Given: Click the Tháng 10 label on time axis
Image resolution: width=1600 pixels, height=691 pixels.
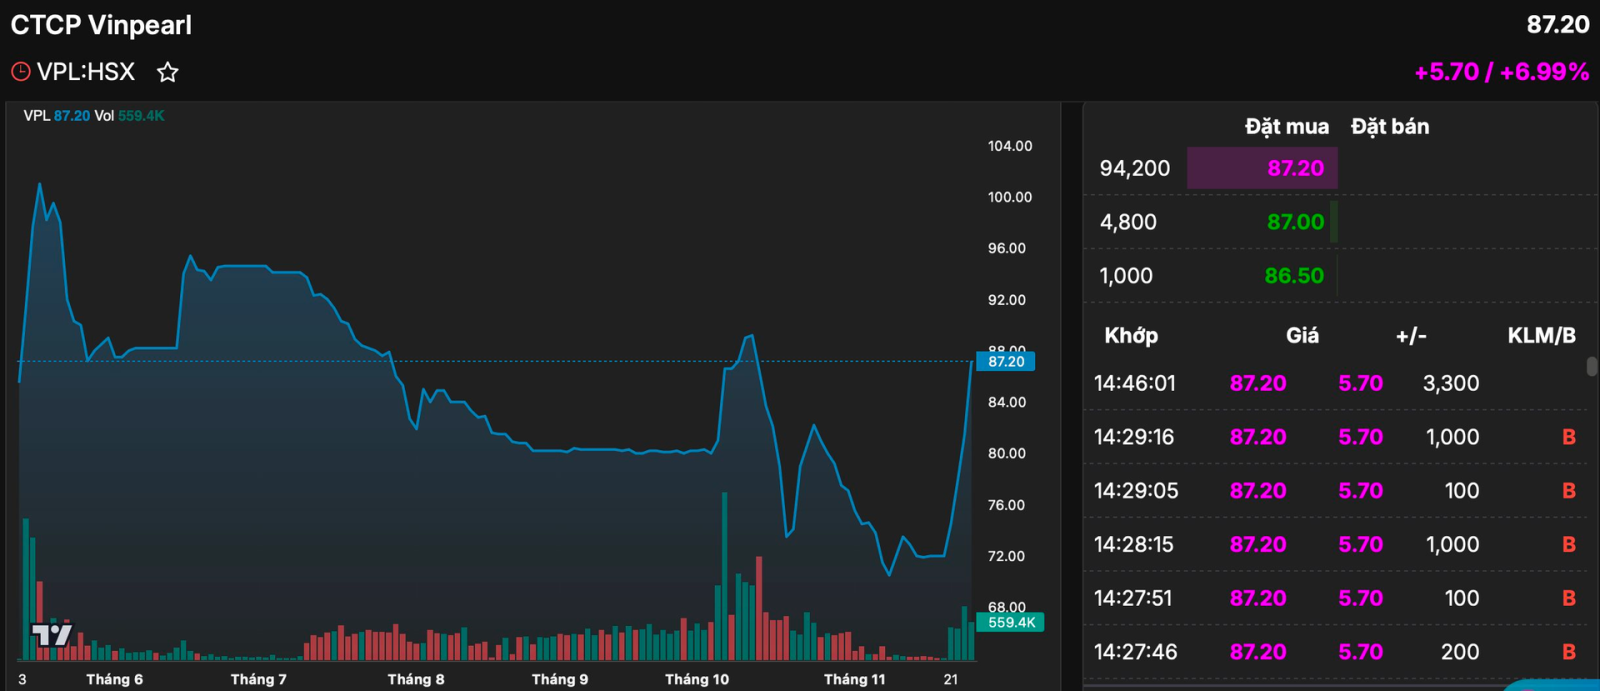Looking at the screenshot, I should point(697,679).
